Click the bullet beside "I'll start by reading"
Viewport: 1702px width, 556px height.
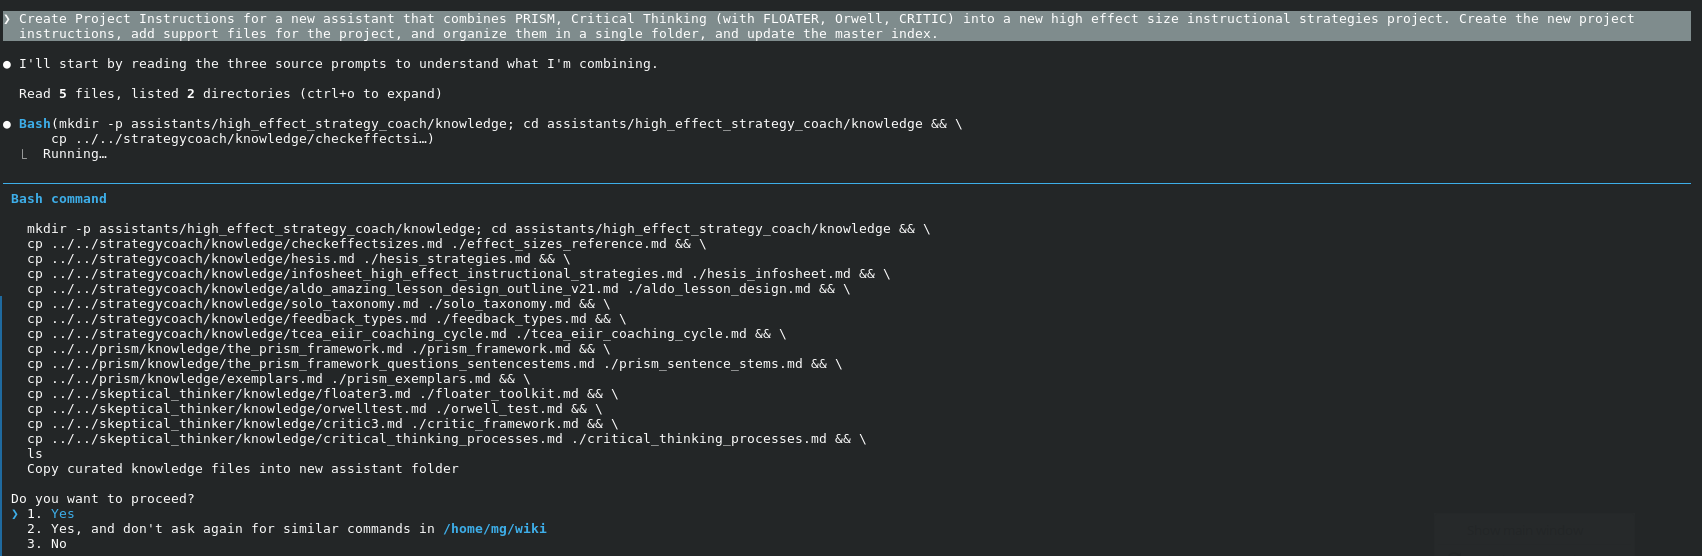(x=8, y=64)
